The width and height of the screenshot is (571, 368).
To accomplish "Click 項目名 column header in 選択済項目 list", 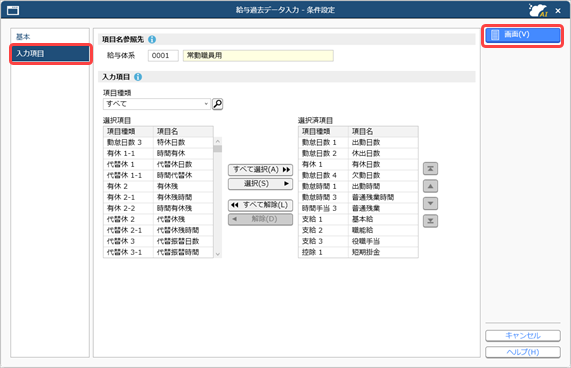I will point(383,131).
